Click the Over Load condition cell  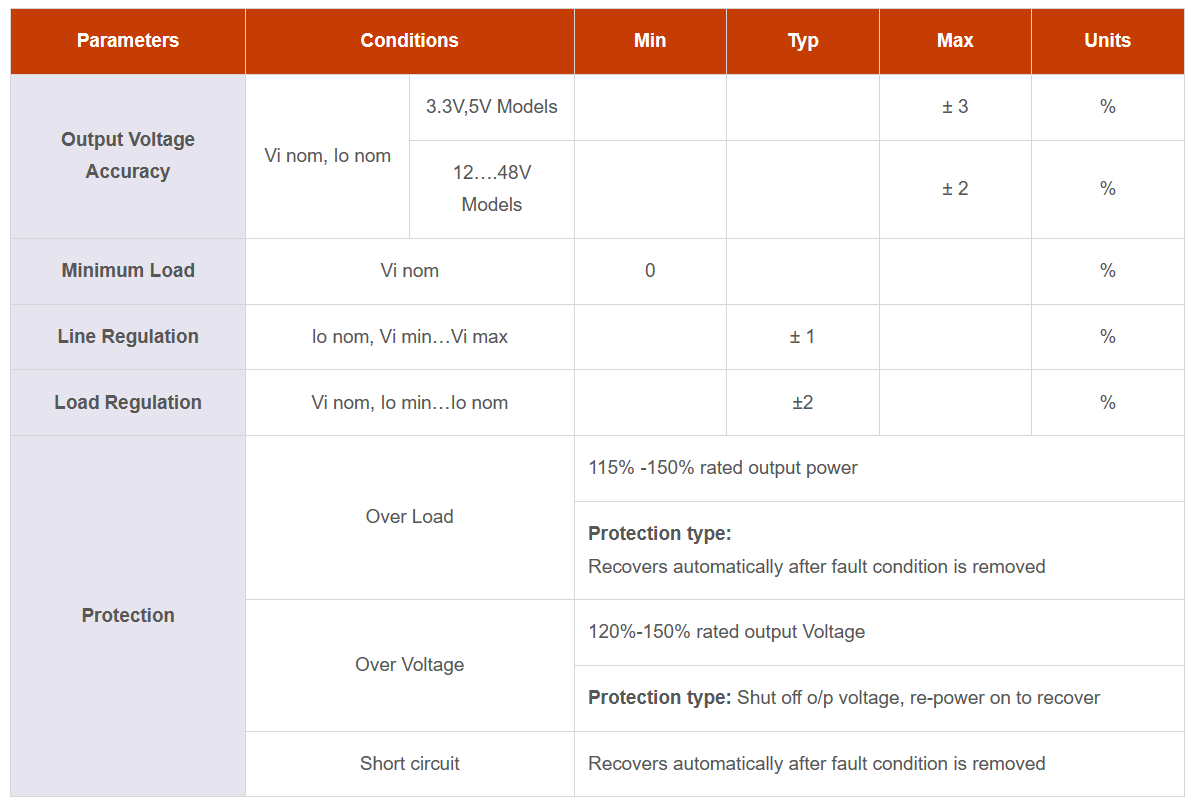[x=409, y=517]
